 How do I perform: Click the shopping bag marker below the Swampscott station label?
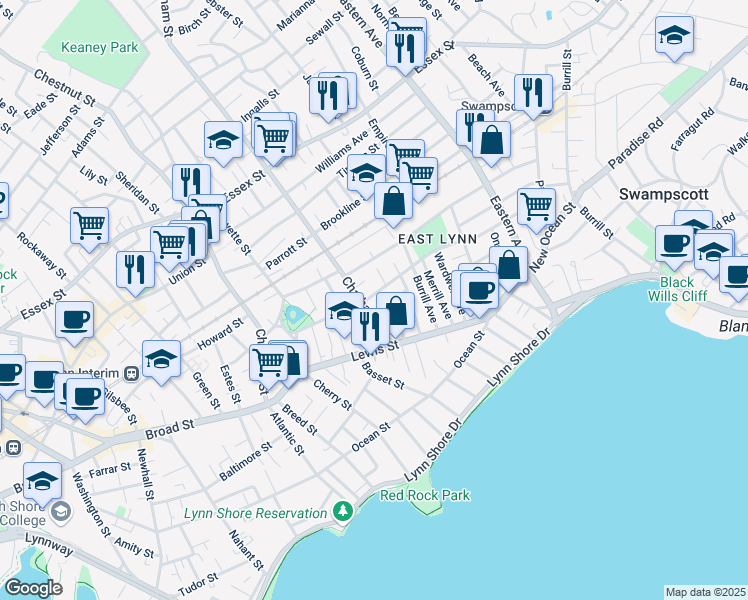[491, 141]
